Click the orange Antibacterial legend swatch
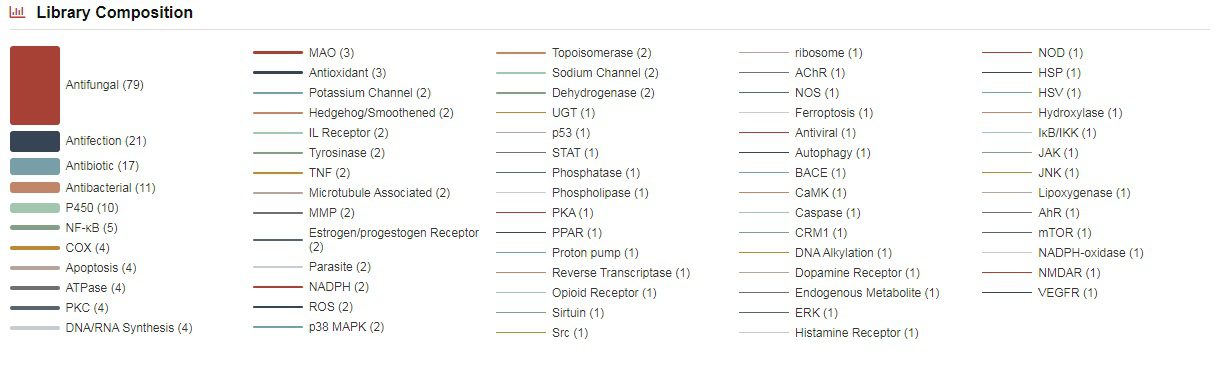 (x=35, y=188)
